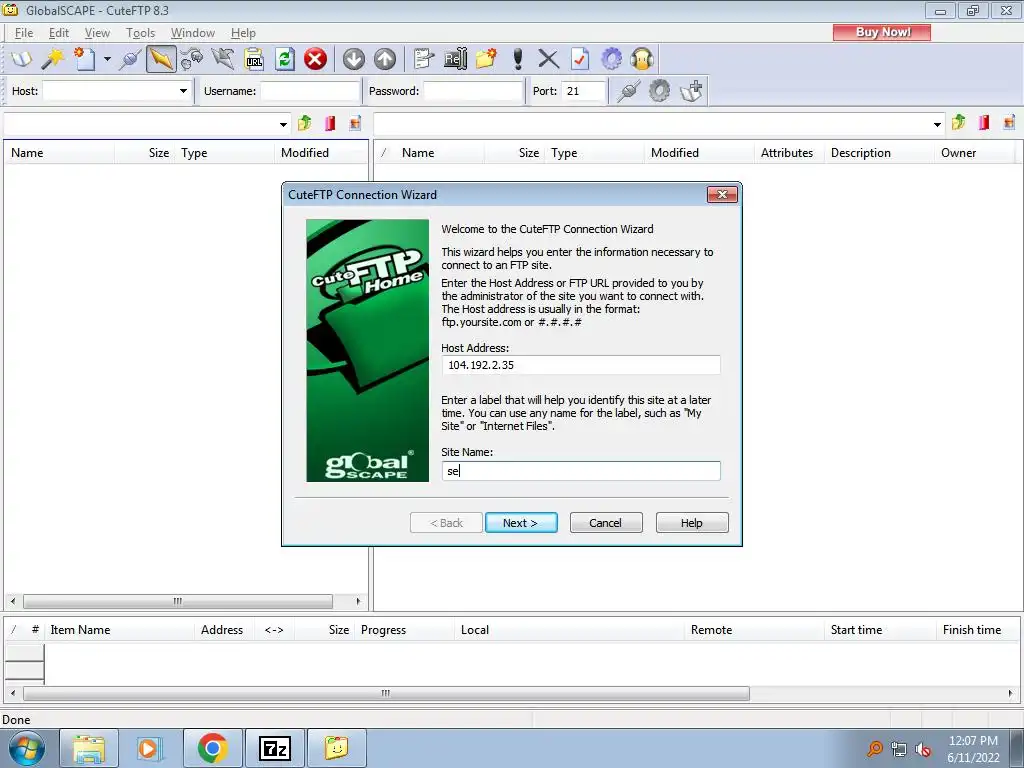Open Global Options gear icon
The image size is (1024, 768).
611,59
